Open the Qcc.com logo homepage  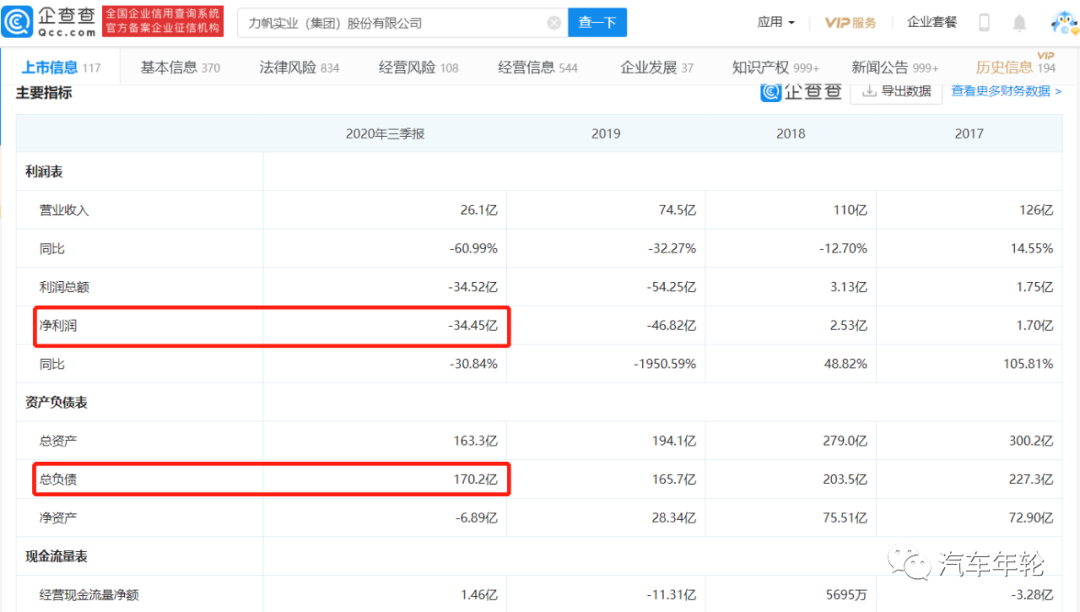coord(50,21)
